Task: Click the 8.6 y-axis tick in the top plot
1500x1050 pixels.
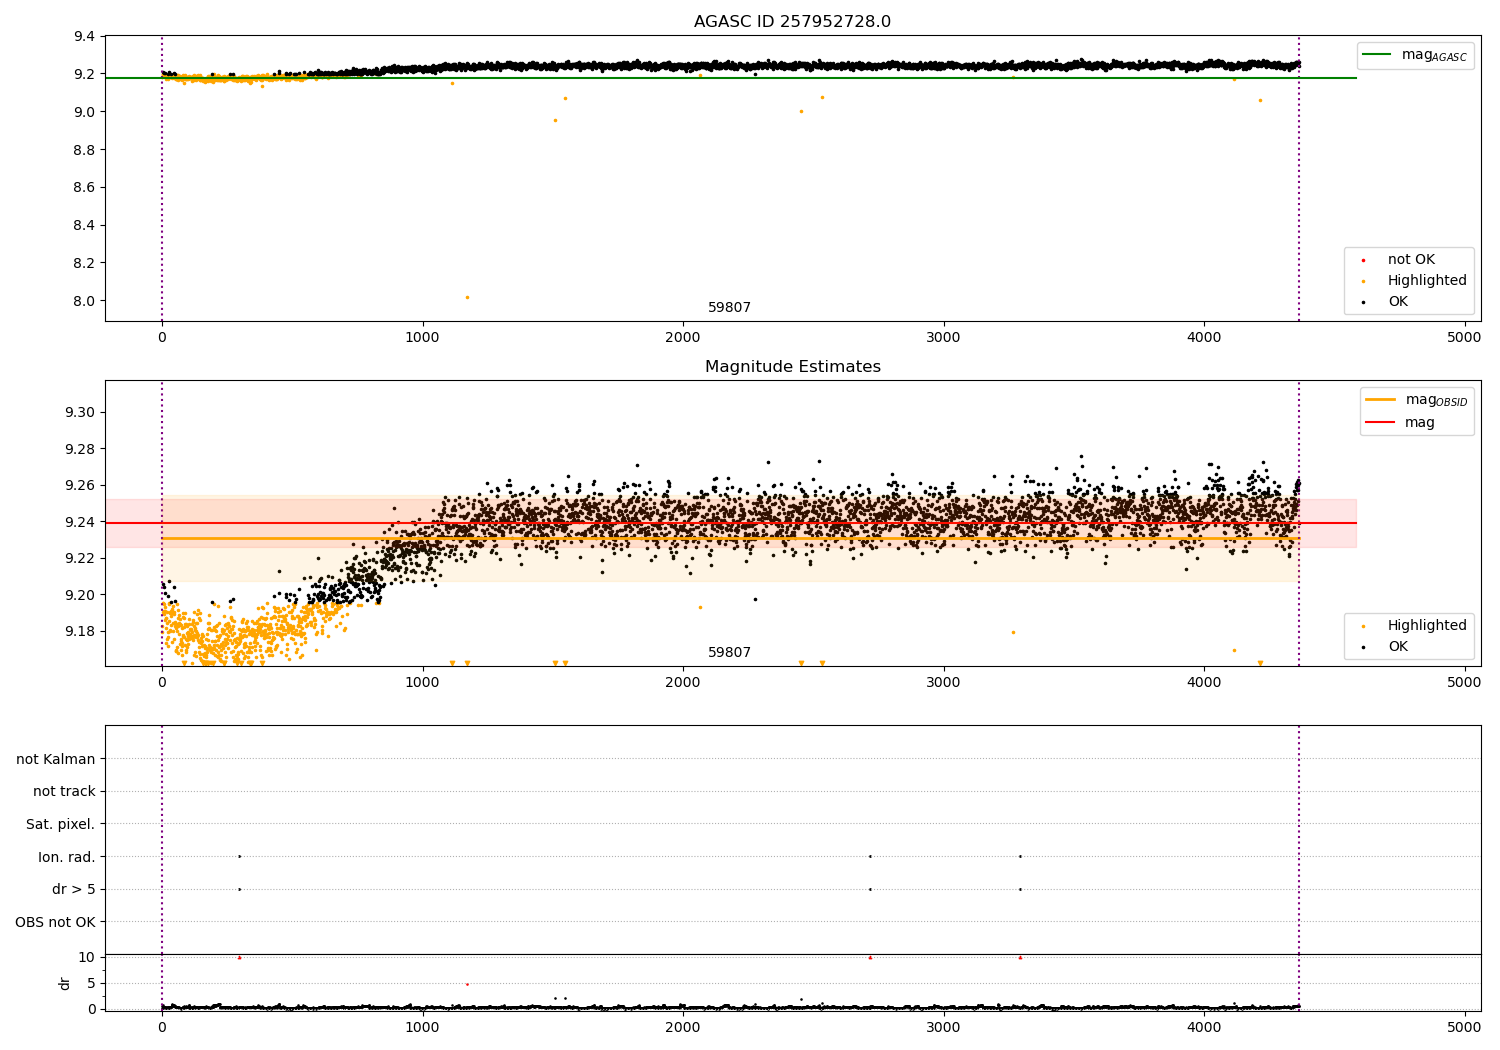Action: coord(85,188)
